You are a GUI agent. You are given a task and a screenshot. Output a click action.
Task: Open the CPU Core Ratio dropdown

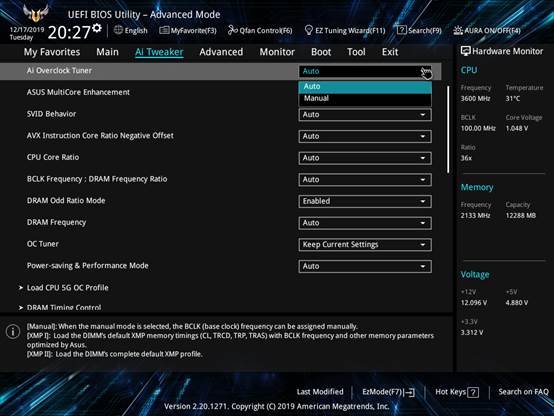pos(365,158)
